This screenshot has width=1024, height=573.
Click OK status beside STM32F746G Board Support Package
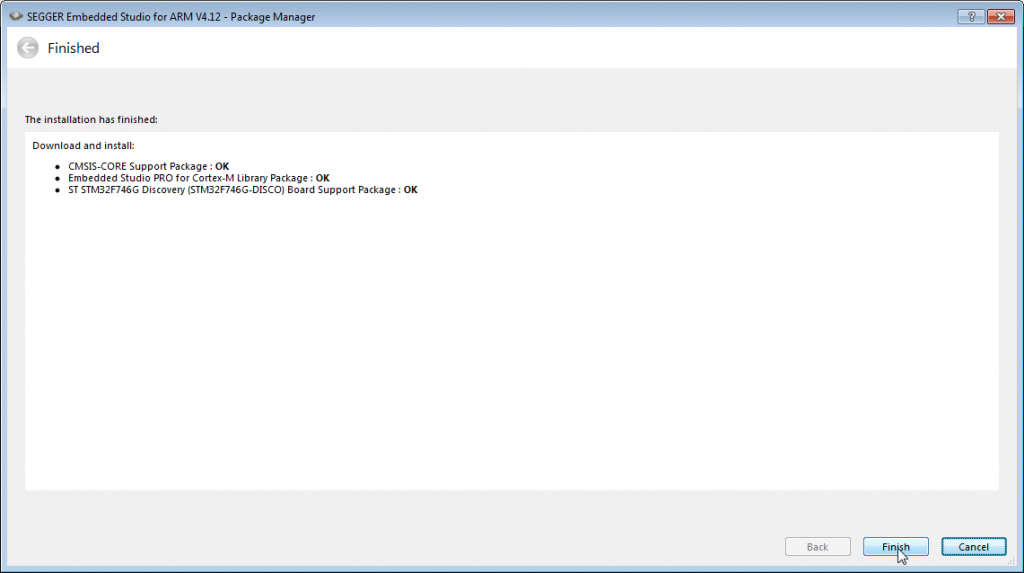coord(410,190)
